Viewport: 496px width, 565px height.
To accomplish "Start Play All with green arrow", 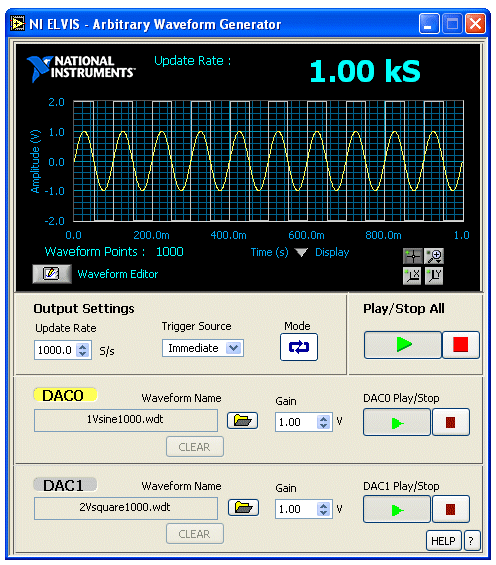I will tap(403, 345).
